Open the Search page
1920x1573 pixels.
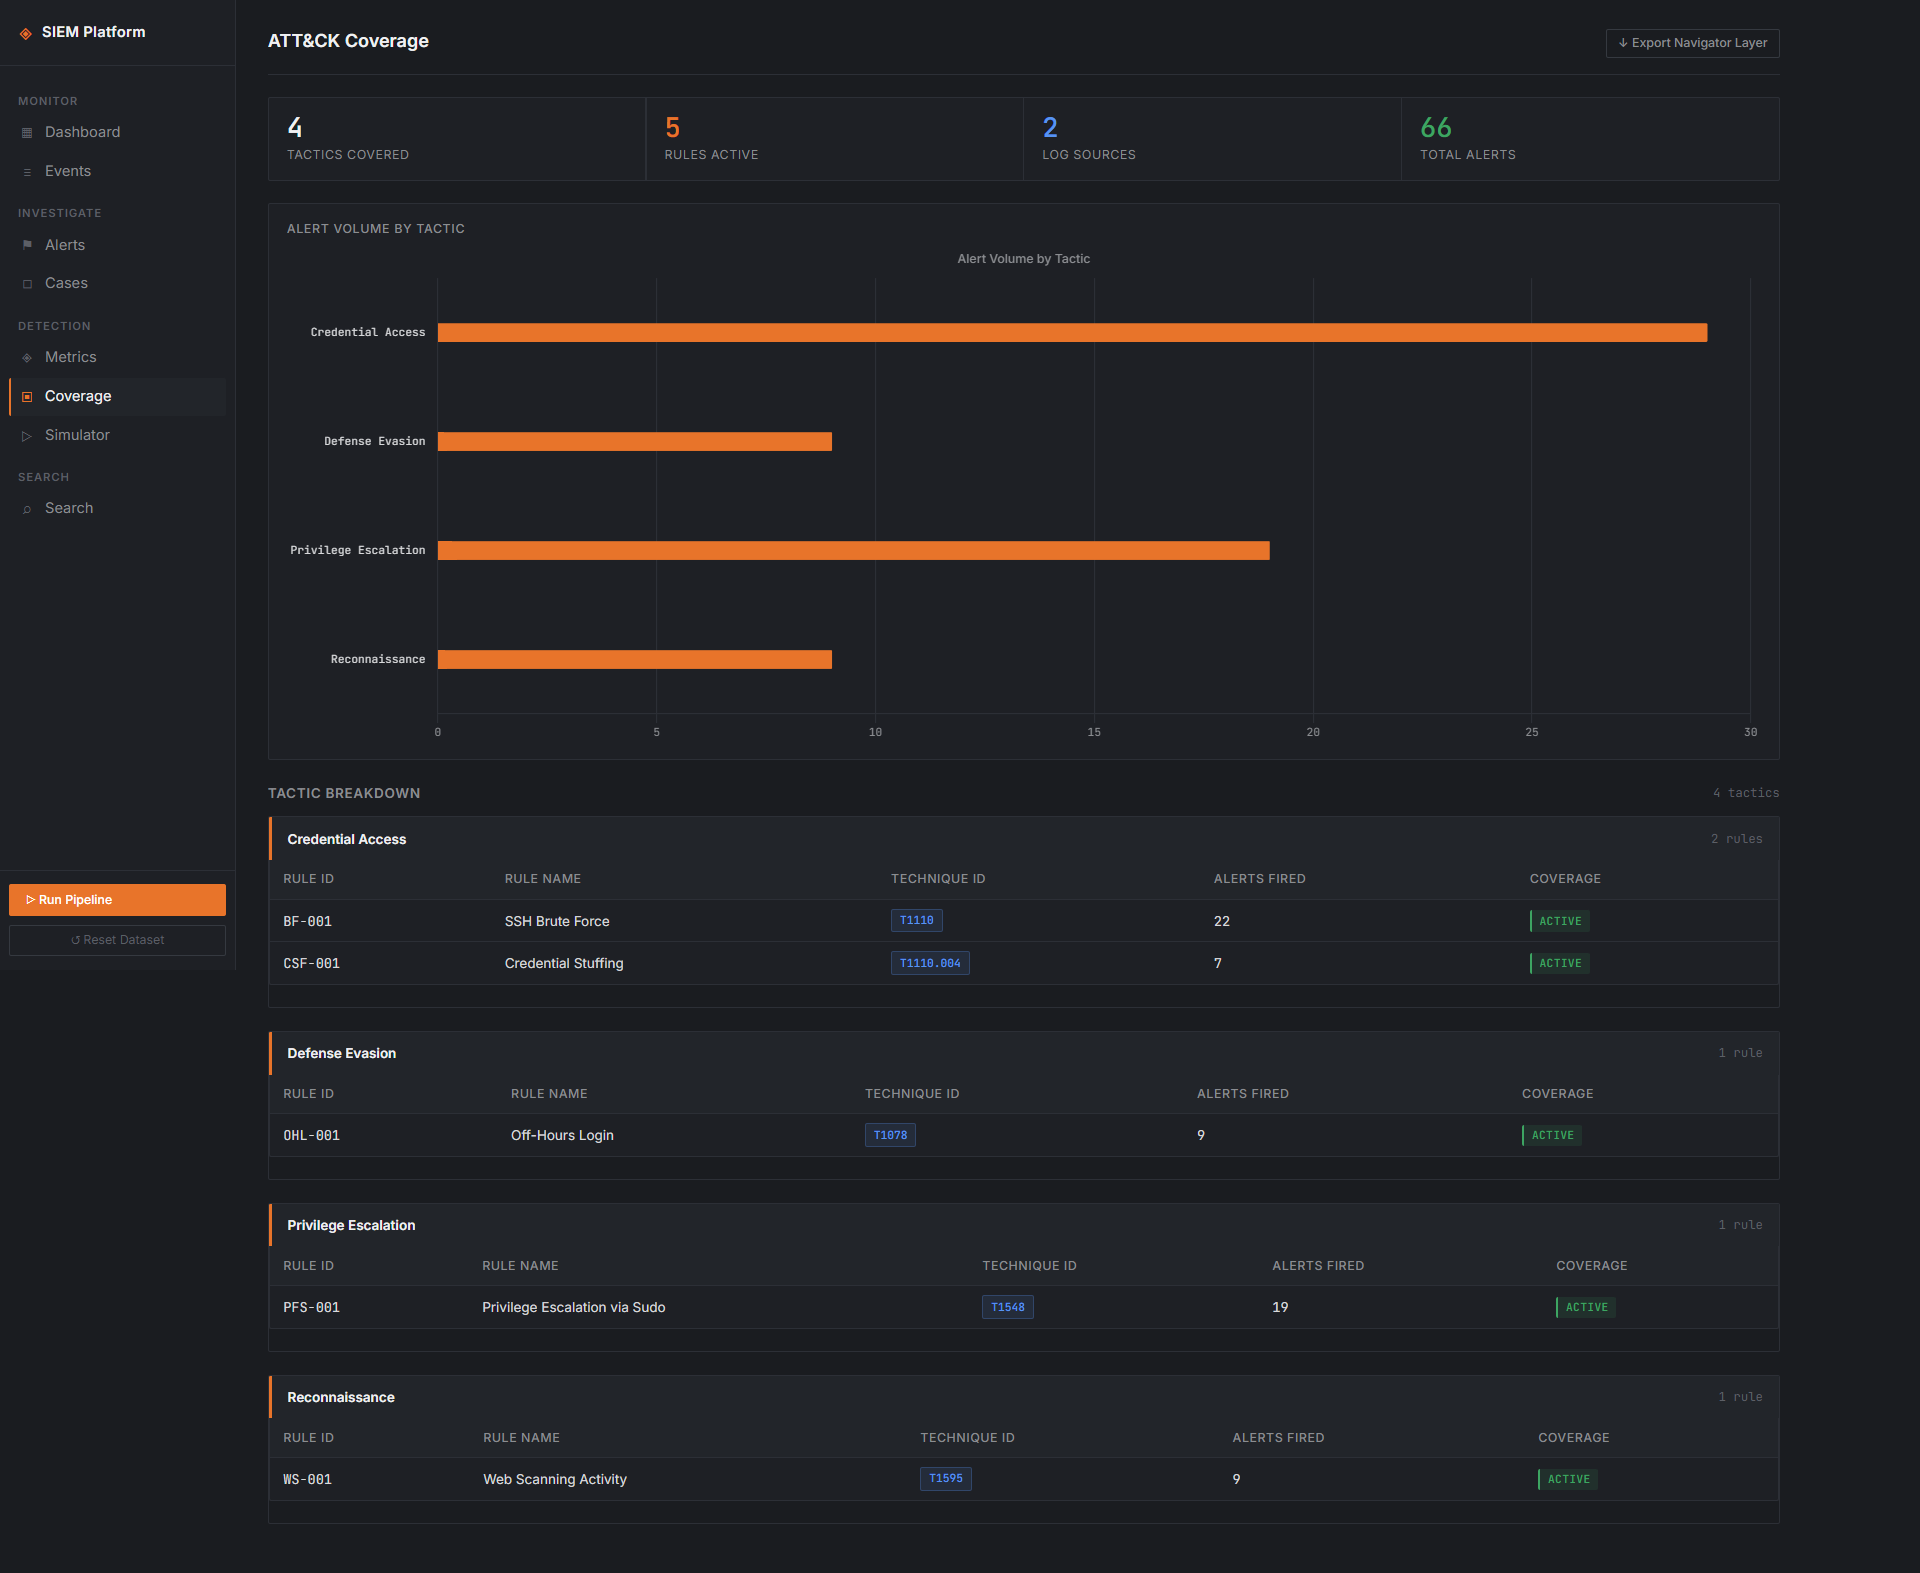click(x=117, y=508)
